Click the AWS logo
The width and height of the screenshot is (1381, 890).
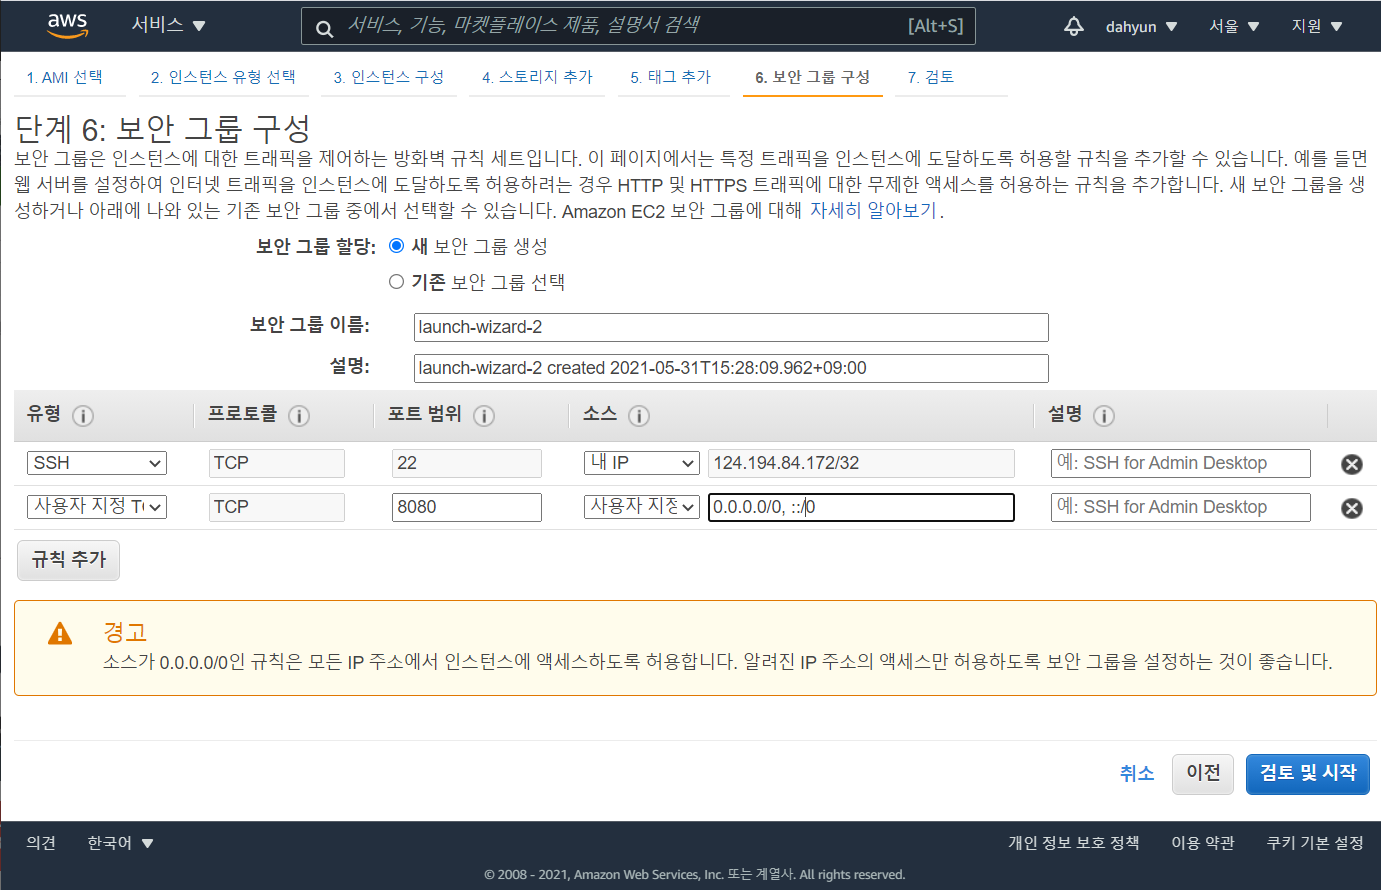[x=67, y=26]
